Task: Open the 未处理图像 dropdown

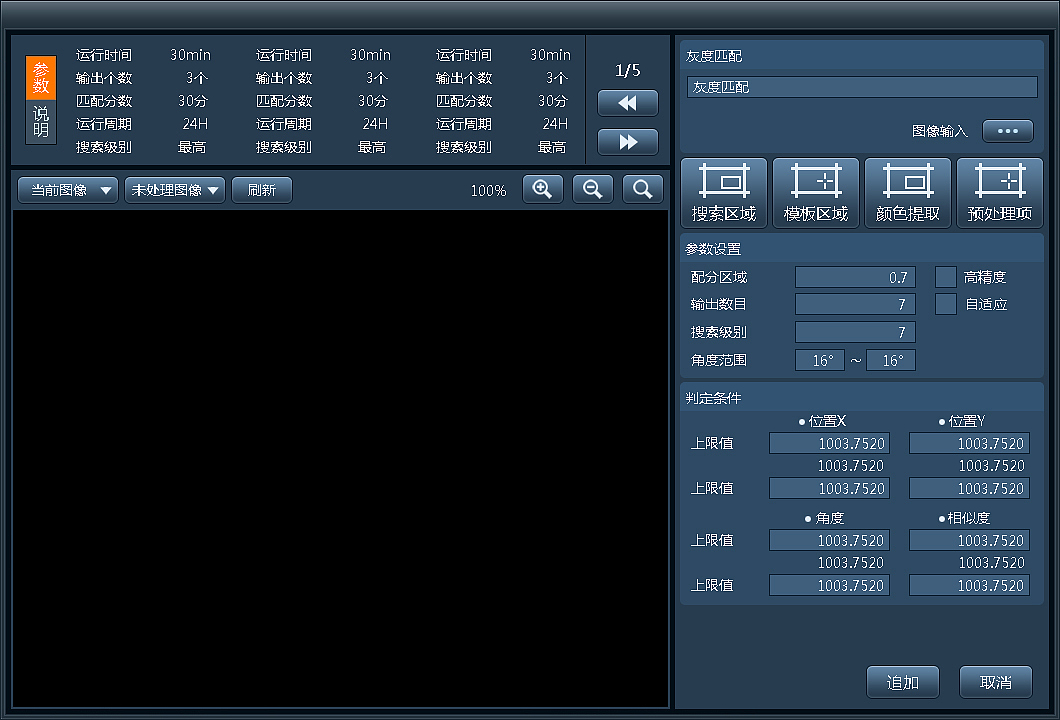Action: pyautogui.click(x=174, y=190)
